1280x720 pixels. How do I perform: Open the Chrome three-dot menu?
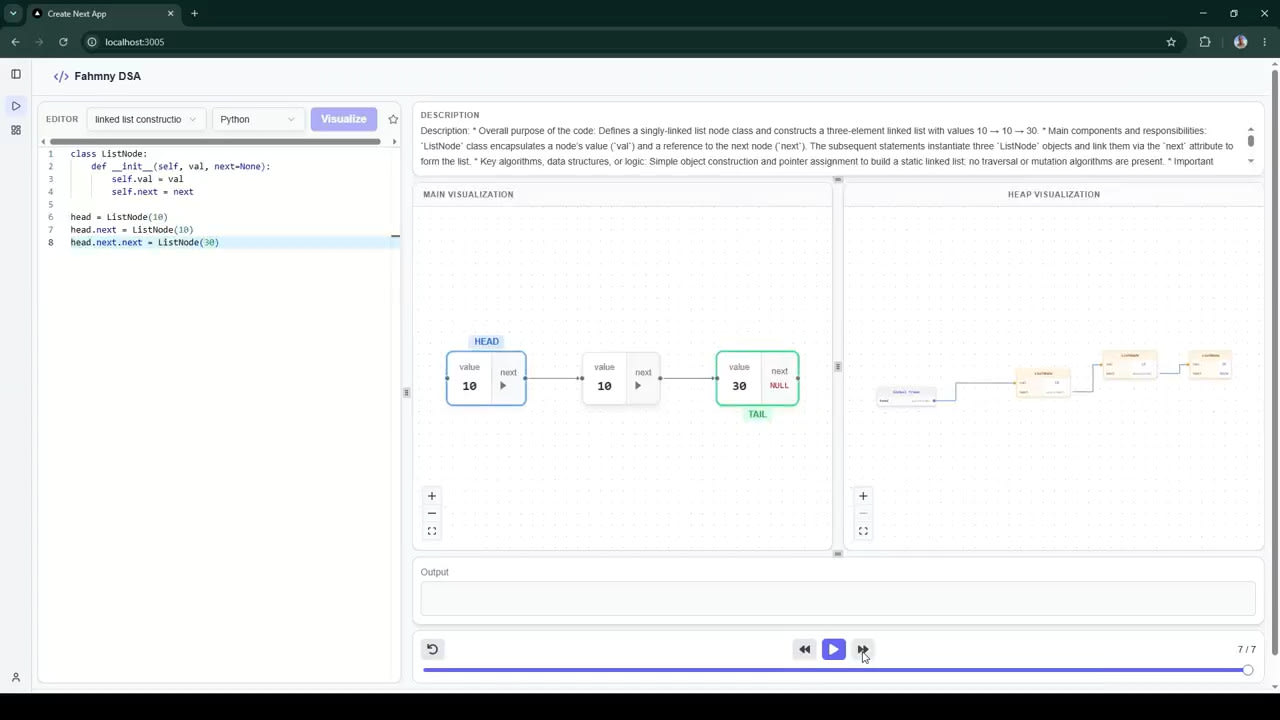(1265, 42)
